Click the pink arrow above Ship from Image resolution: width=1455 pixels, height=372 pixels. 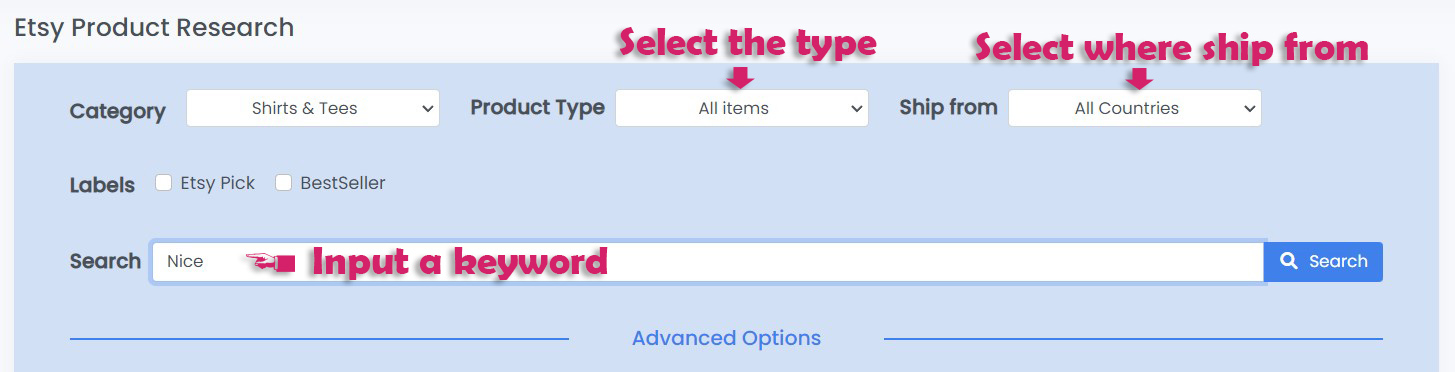1139,78
